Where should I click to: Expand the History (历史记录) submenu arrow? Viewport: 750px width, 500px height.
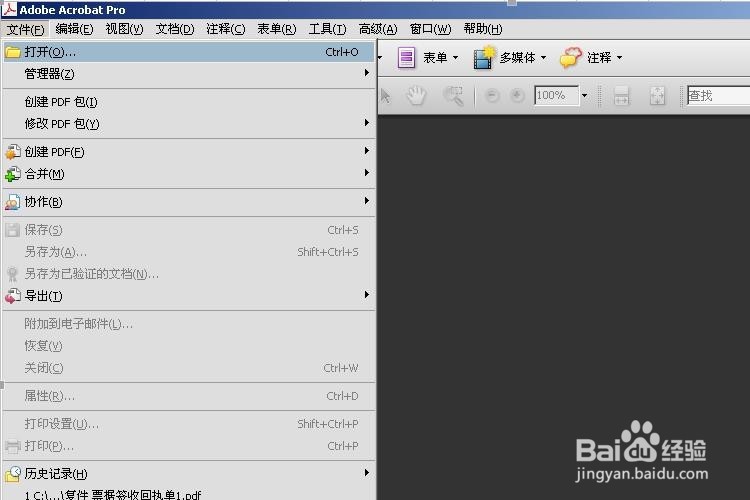366,473
